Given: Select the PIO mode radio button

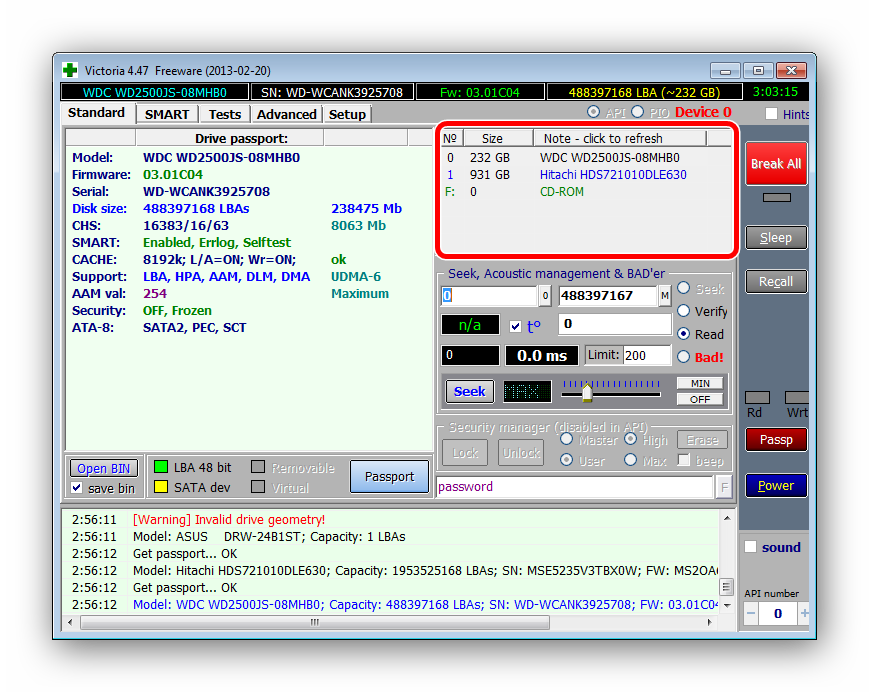Looking at the screenshot, I should pos(638,113).
